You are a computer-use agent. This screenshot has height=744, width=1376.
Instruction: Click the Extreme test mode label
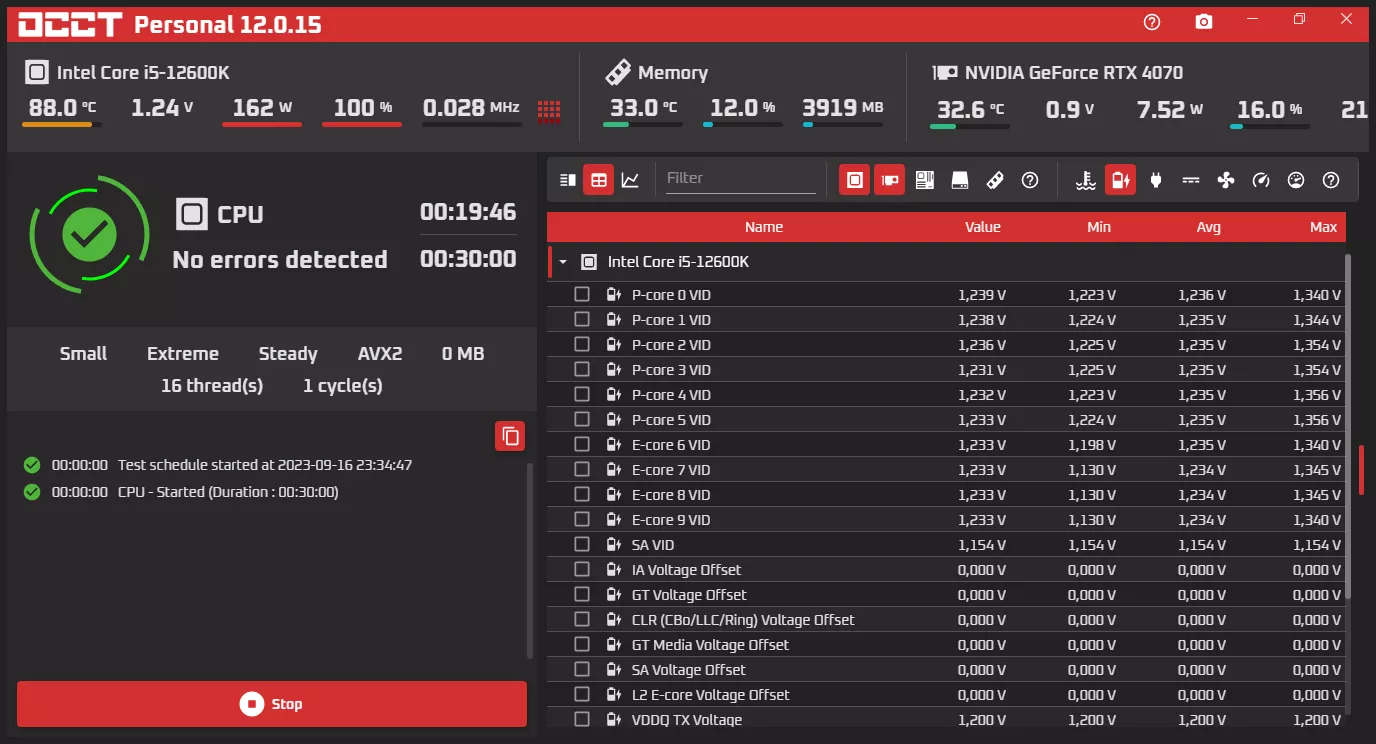(x=183, y=354)
